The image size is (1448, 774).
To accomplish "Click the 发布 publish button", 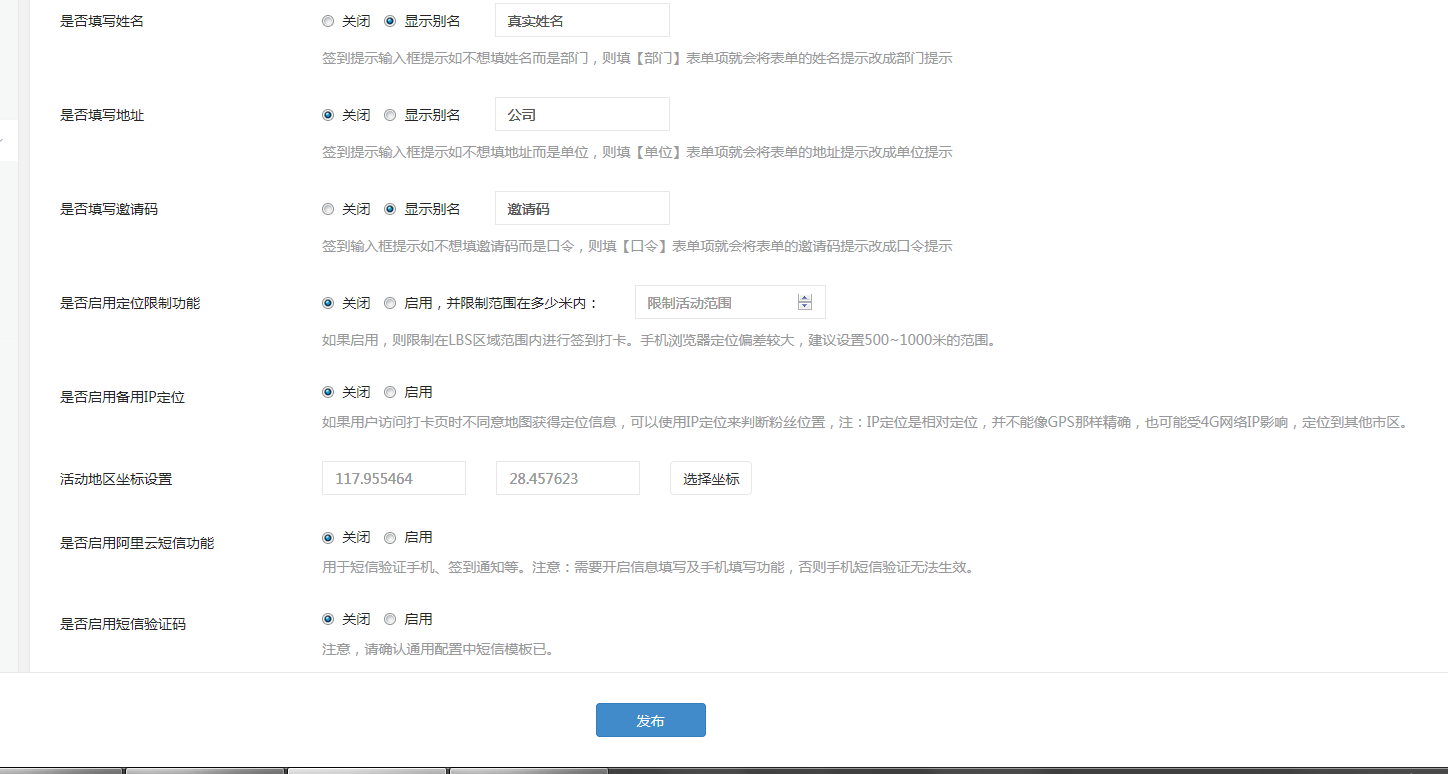I will pos(650,720).
